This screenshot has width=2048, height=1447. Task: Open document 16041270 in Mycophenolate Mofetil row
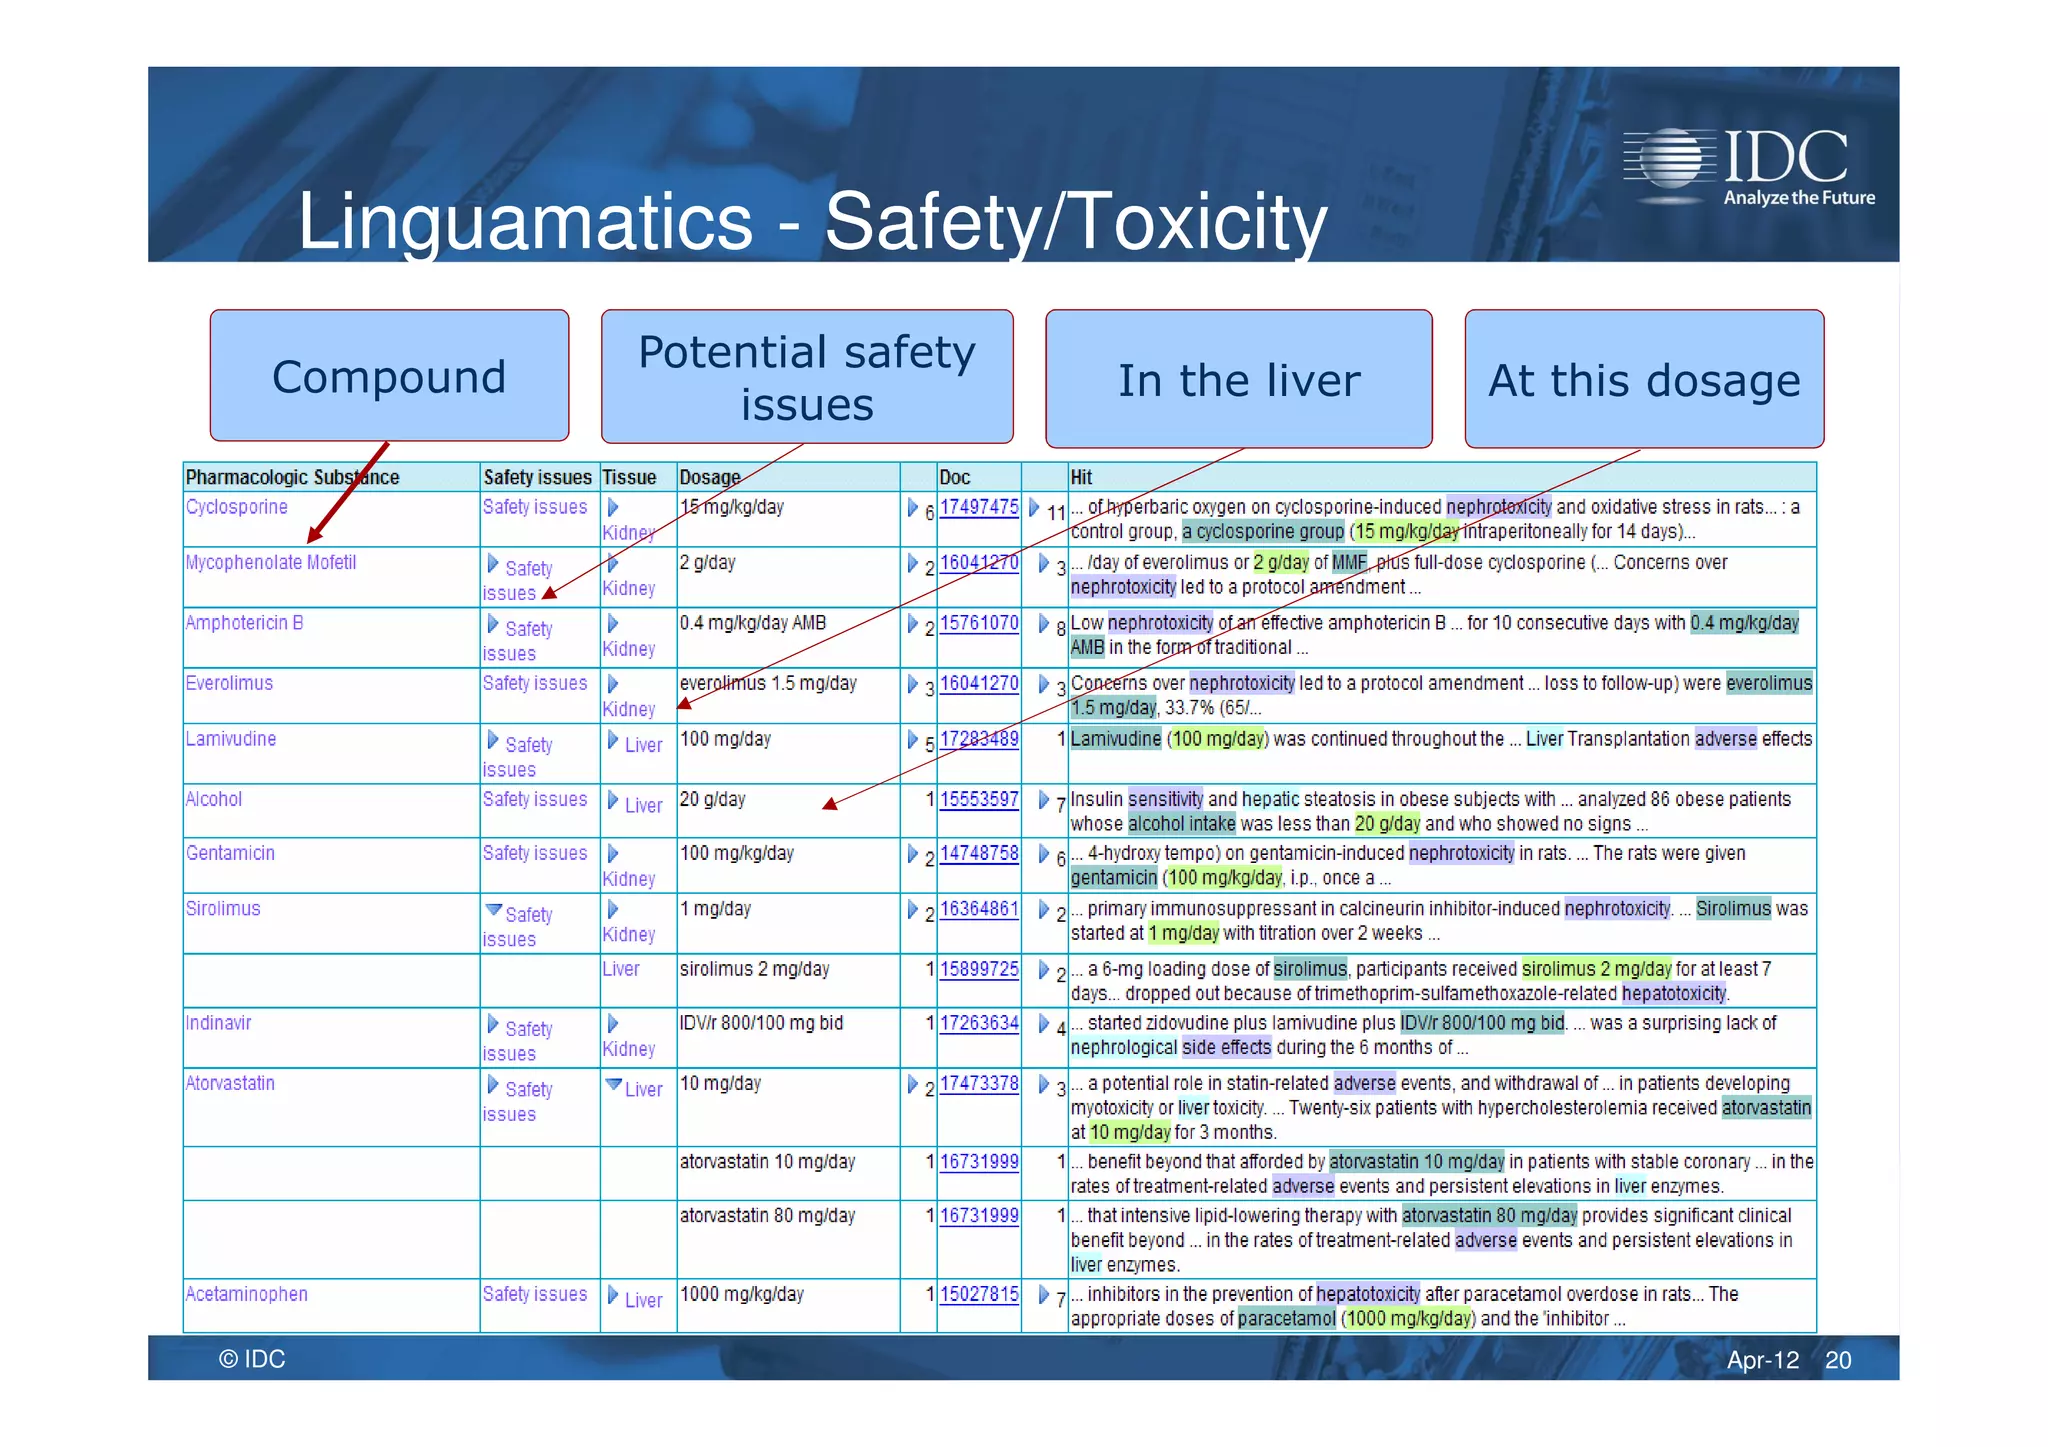coord(979,563)
